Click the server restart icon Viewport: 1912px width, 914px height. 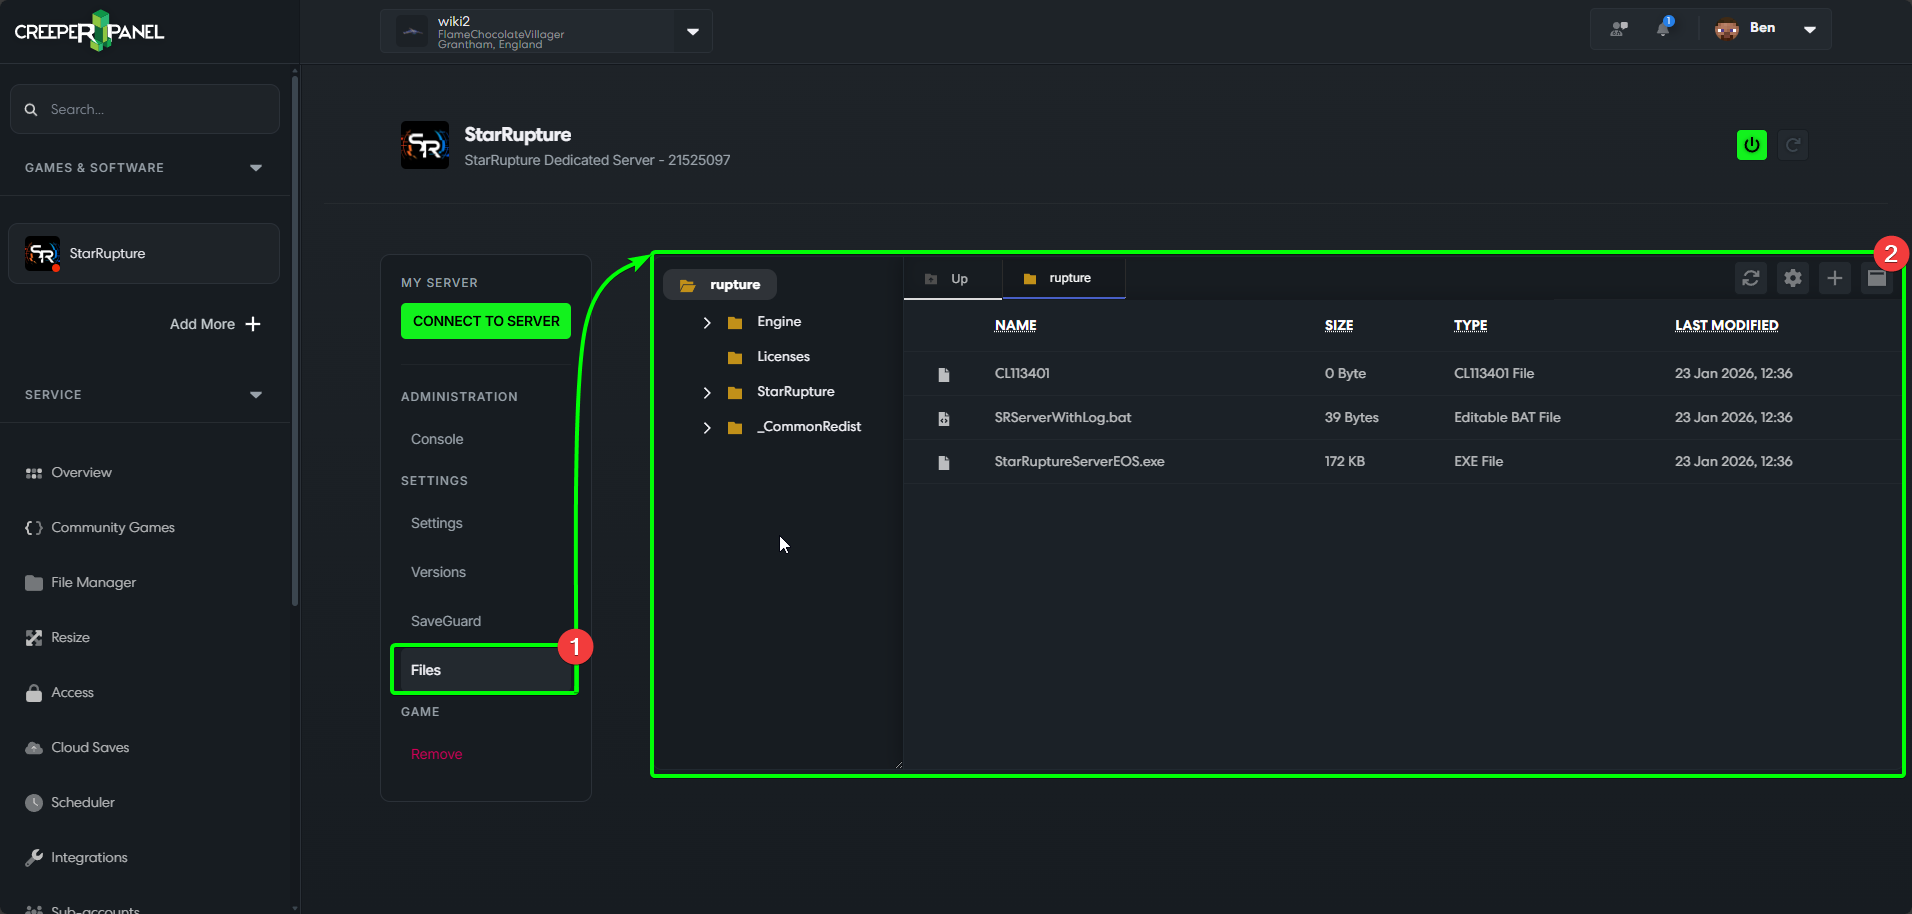(x=1793, y=145)
